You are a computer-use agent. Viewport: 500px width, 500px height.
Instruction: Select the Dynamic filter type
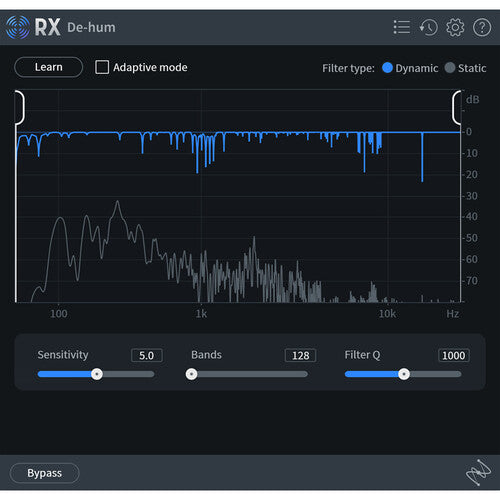point(387,68)
